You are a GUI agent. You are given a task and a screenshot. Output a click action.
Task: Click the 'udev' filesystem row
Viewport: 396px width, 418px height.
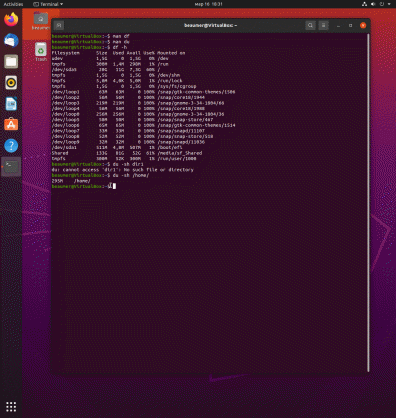click(x=110, y=58)
